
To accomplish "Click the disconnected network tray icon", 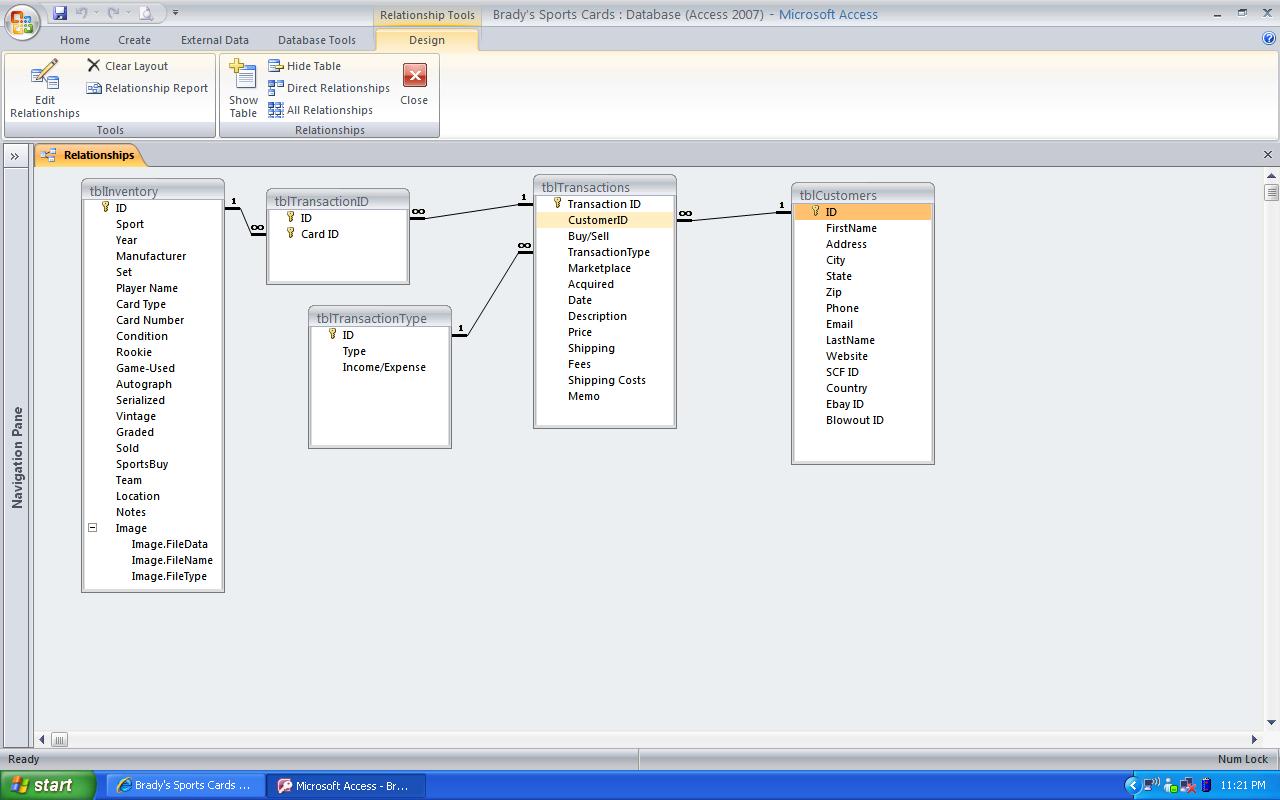I will pyautogui.click(x=1188, y=785).
